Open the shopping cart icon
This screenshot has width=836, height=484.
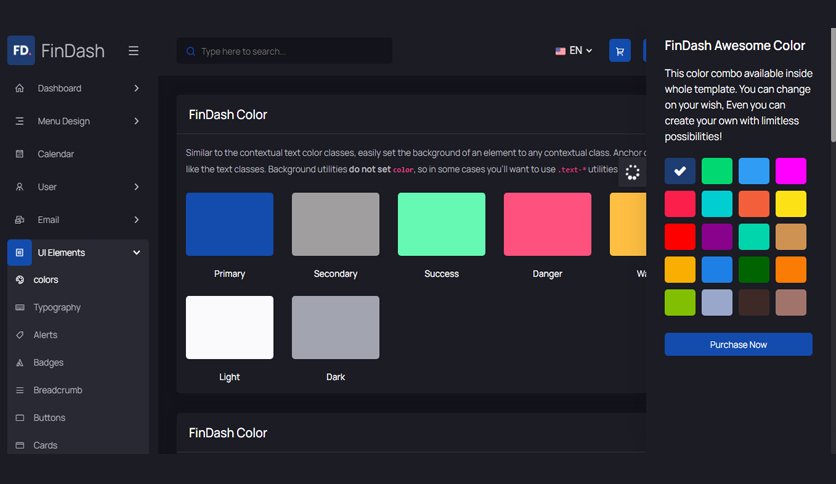click(x=620, y=51)
